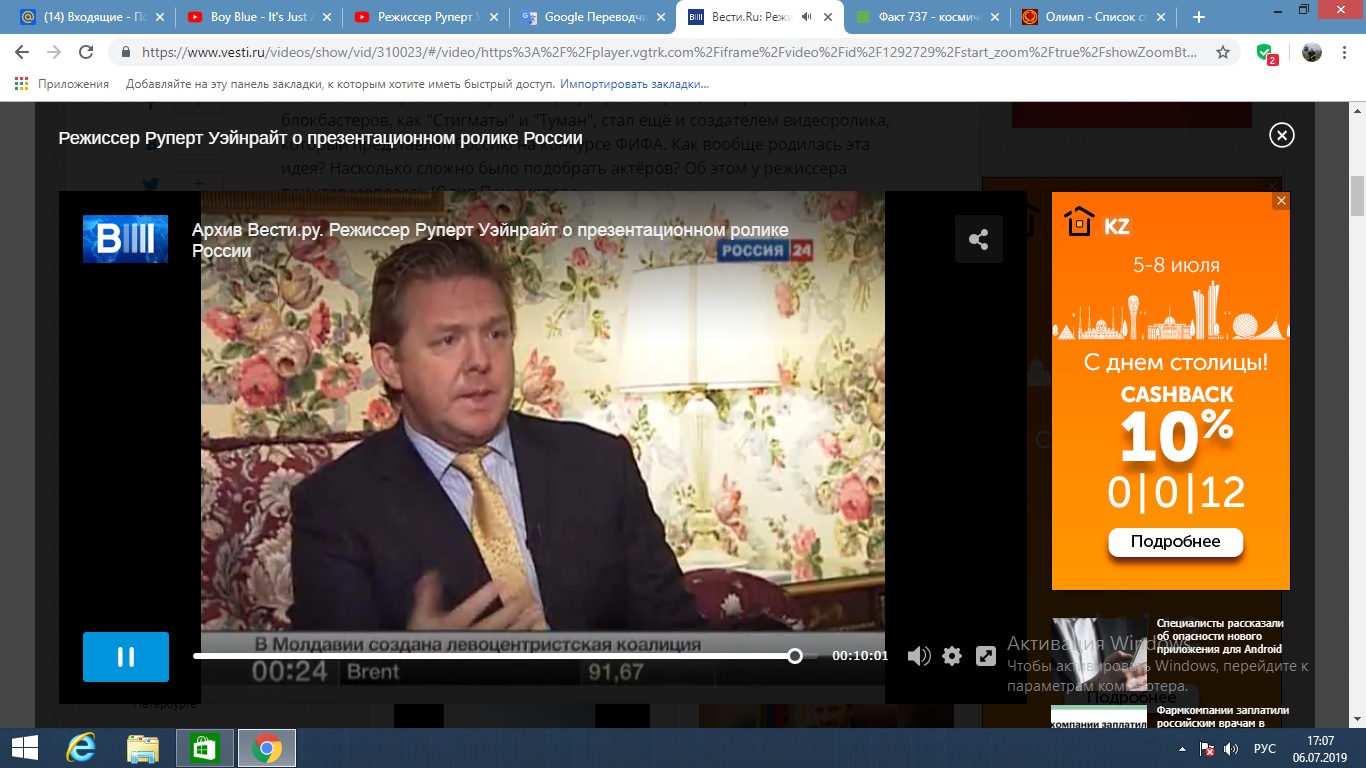The image size is (1366, 768).
Task: Close the Google Переводчик tab
Action: point(659,17)
